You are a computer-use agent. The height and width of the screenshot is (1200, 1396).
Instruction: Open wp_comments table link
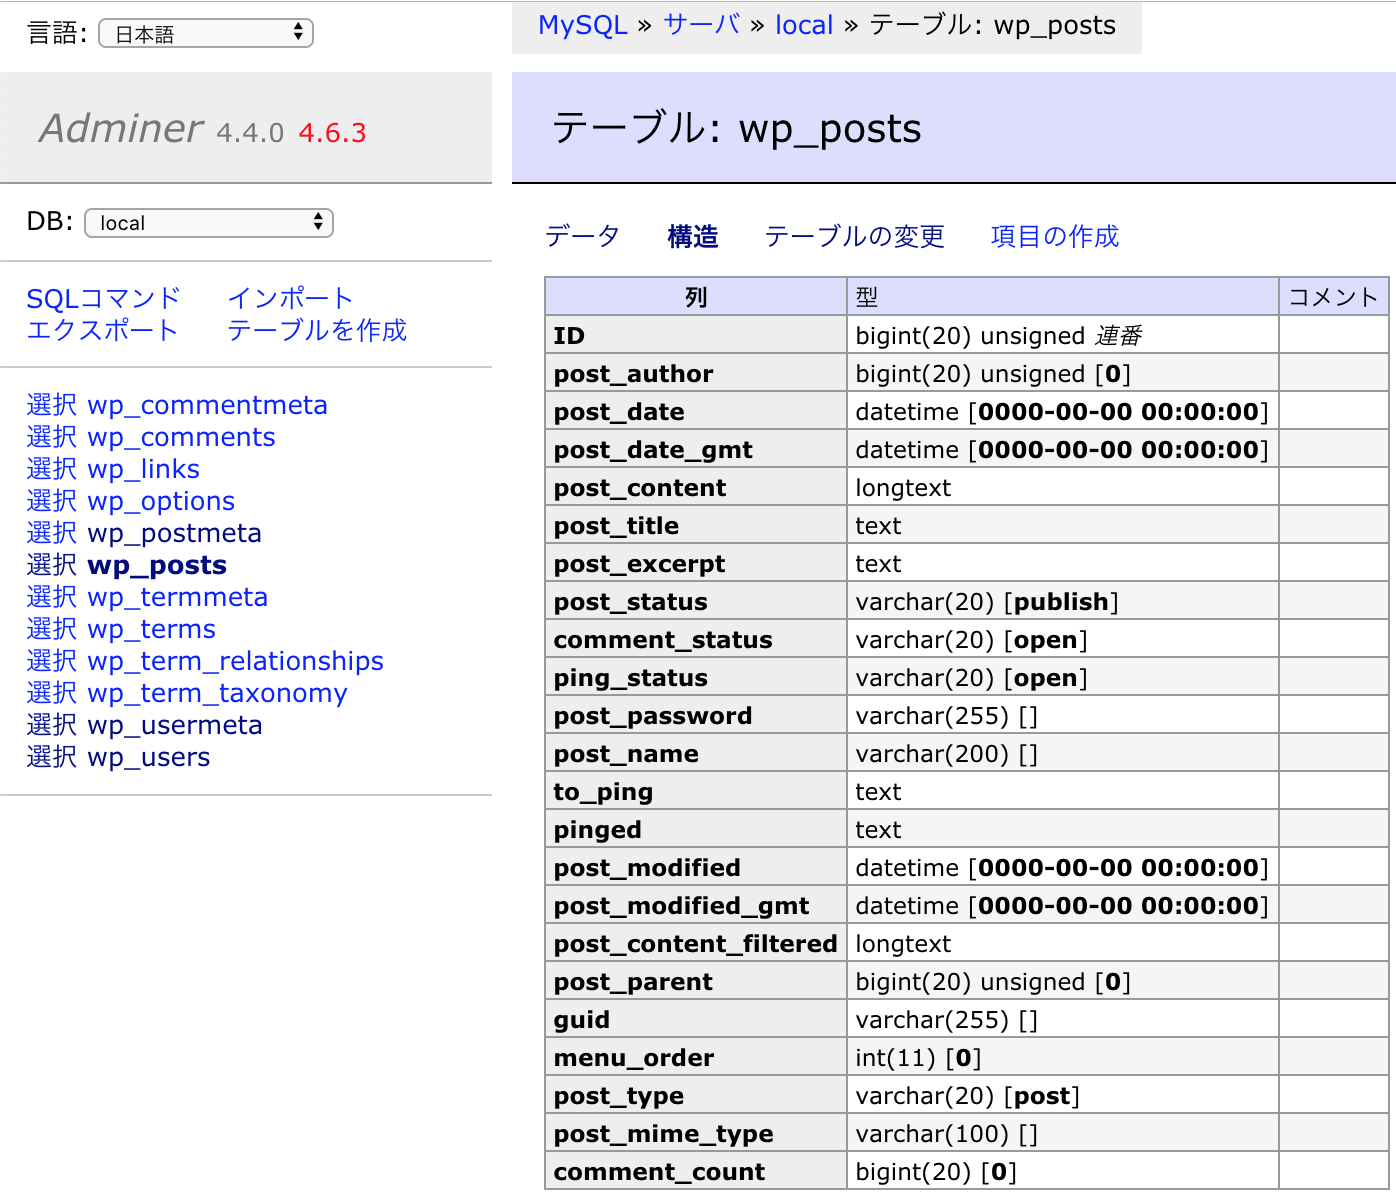181,437
